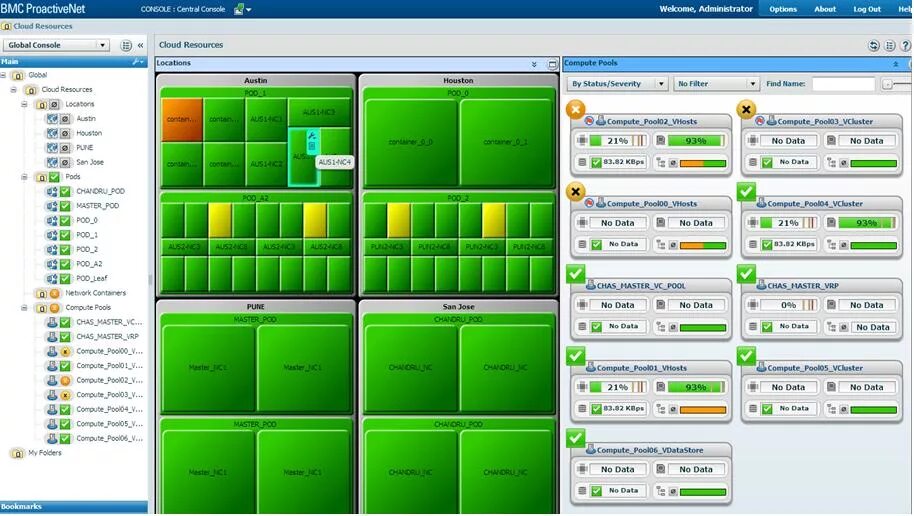Click the green check status of Compute_Pool01_VHosts
The width and height of the screenshot is (914, 516).
click(575, 356)
